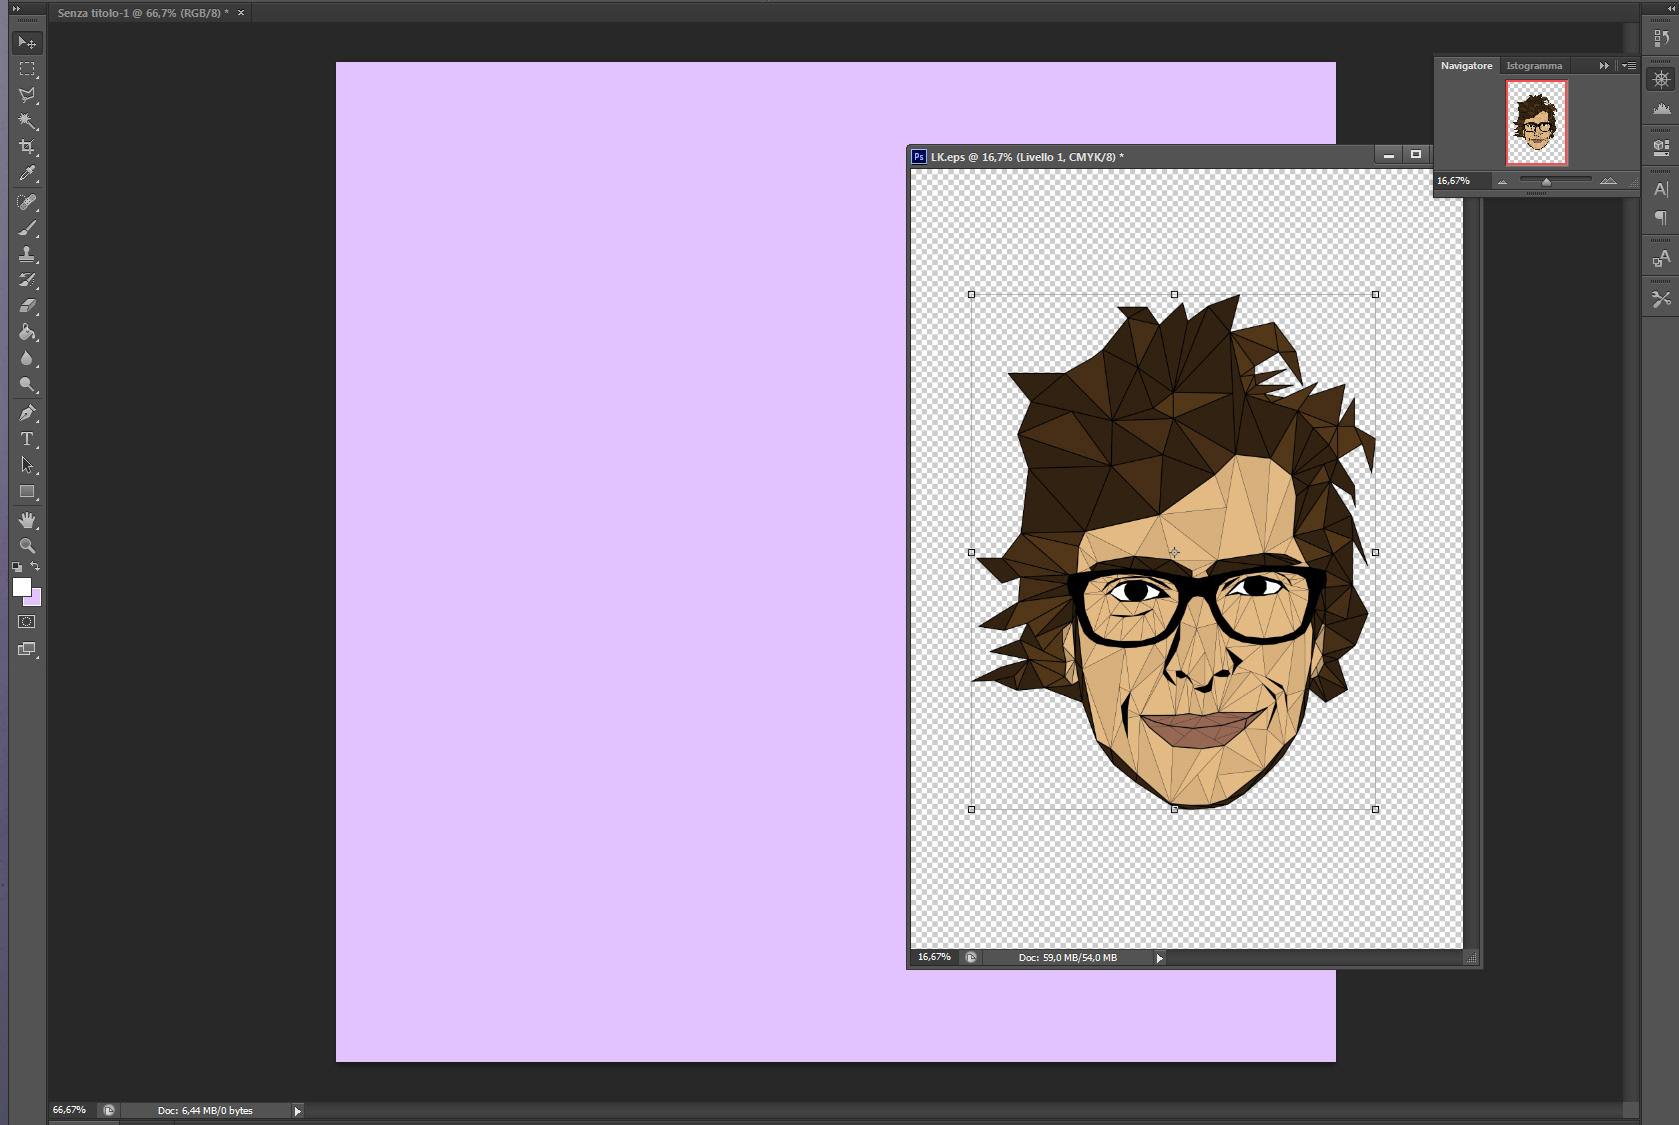Minimize the LK.eps document window
1679x1125 pixels.
1388,155
